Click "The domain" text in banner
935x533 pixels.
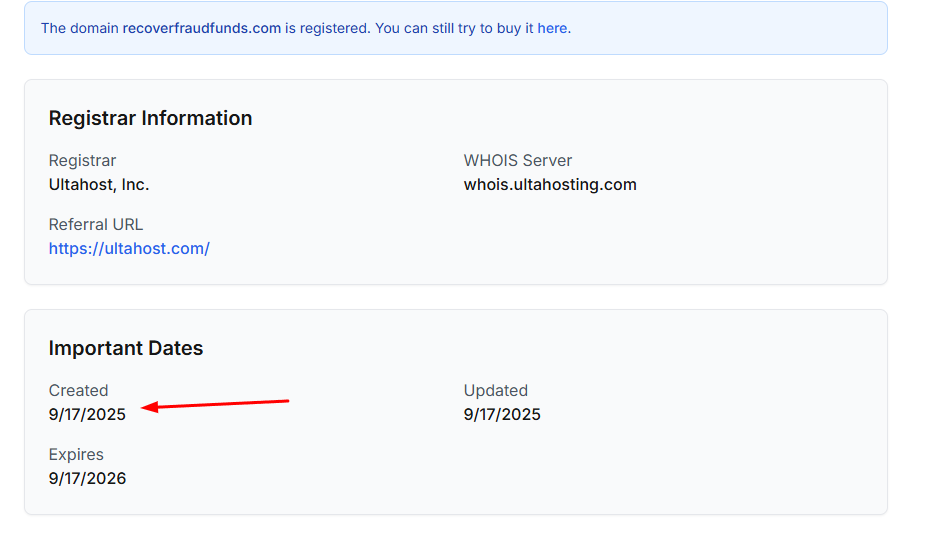point(79,28)
